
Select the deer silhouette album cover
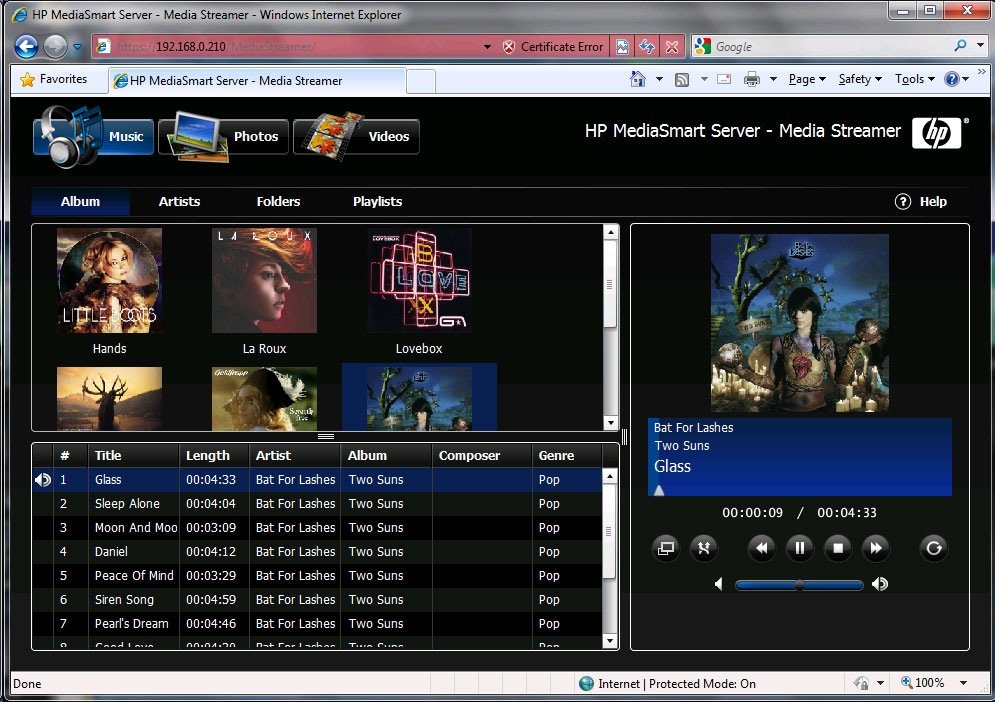pyautogui.click(x=109, y=399)
